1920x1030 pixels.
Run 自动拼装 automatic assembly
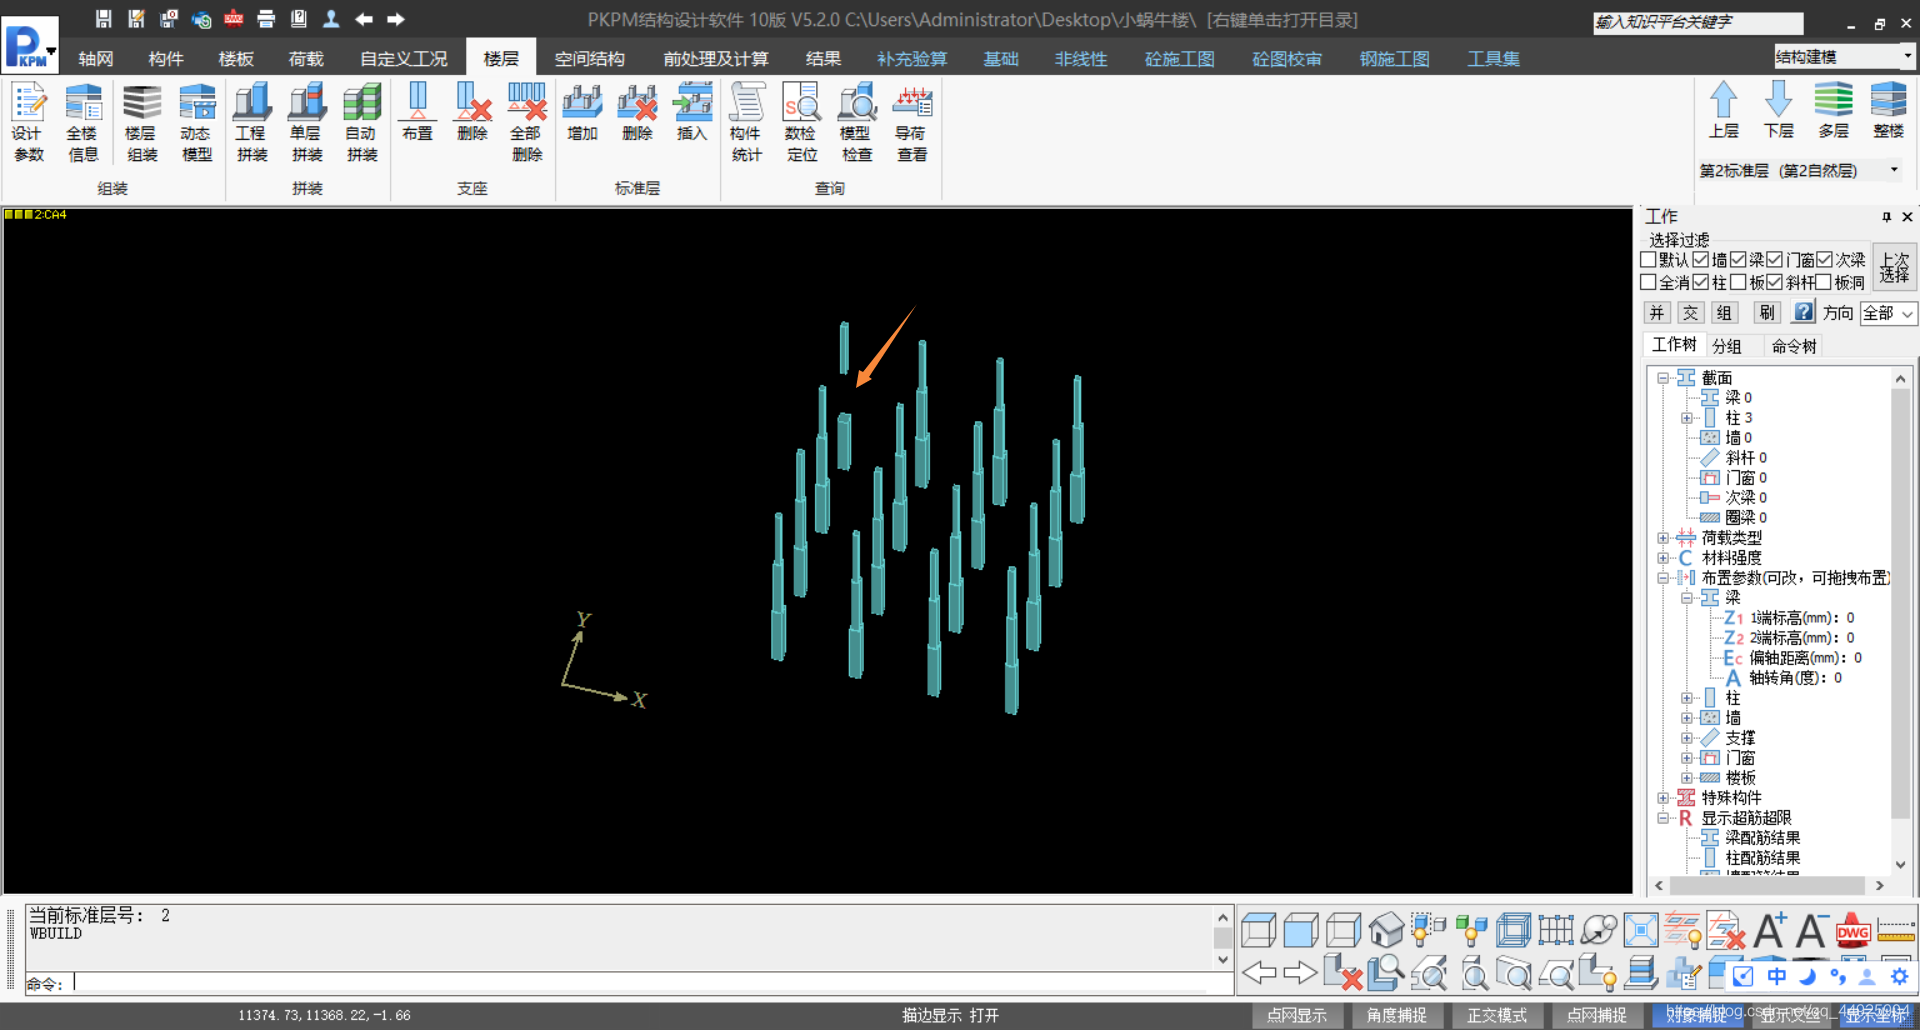click(x=362, y=122)
